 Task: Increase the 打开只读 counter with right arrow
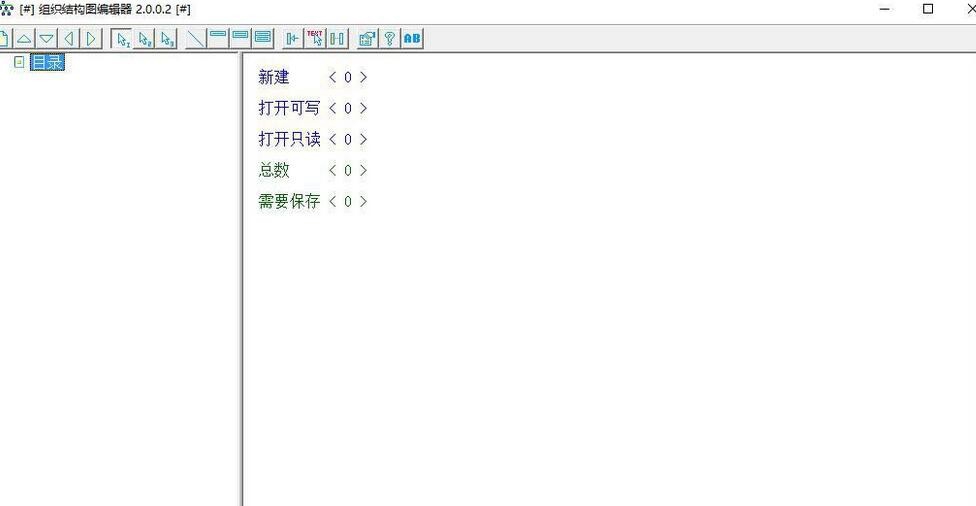364,139
